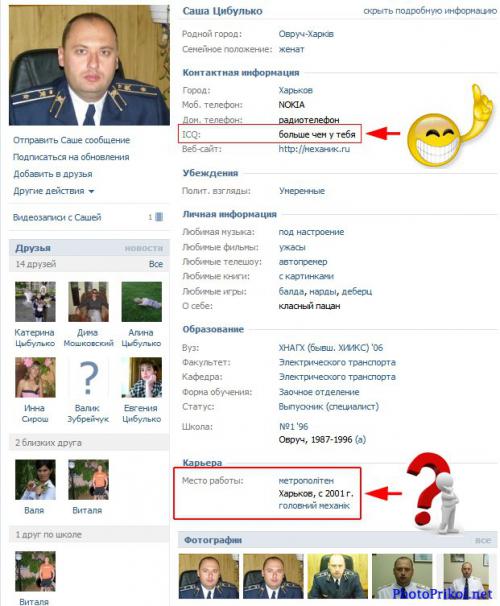This screenshot has height=606, width=500.
Task: Open the http://механик.ru website link
Action: tap(314, 149)
